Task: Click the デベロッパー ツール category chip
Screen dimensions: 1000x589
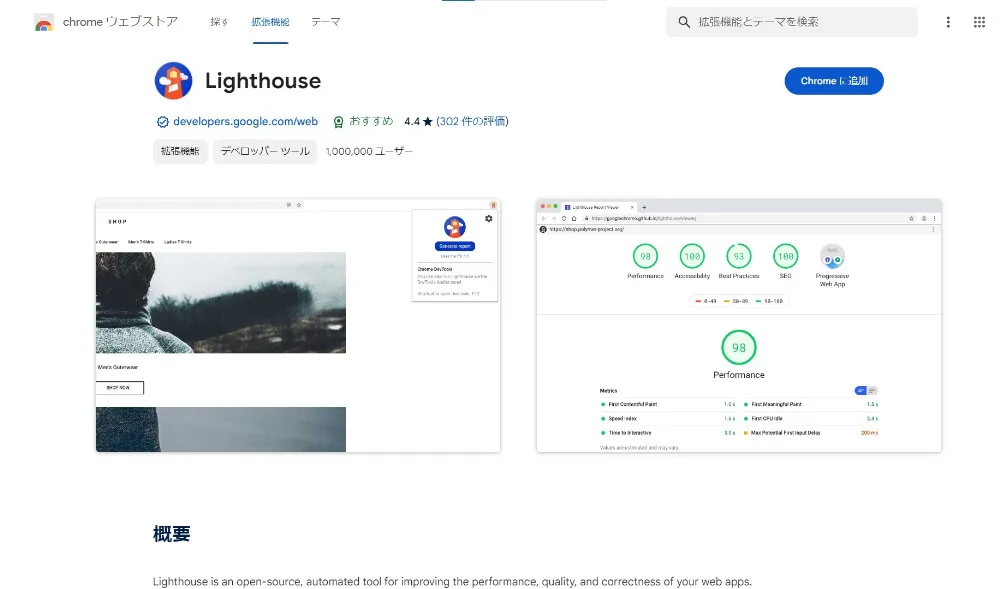Action: pos(265,151)
